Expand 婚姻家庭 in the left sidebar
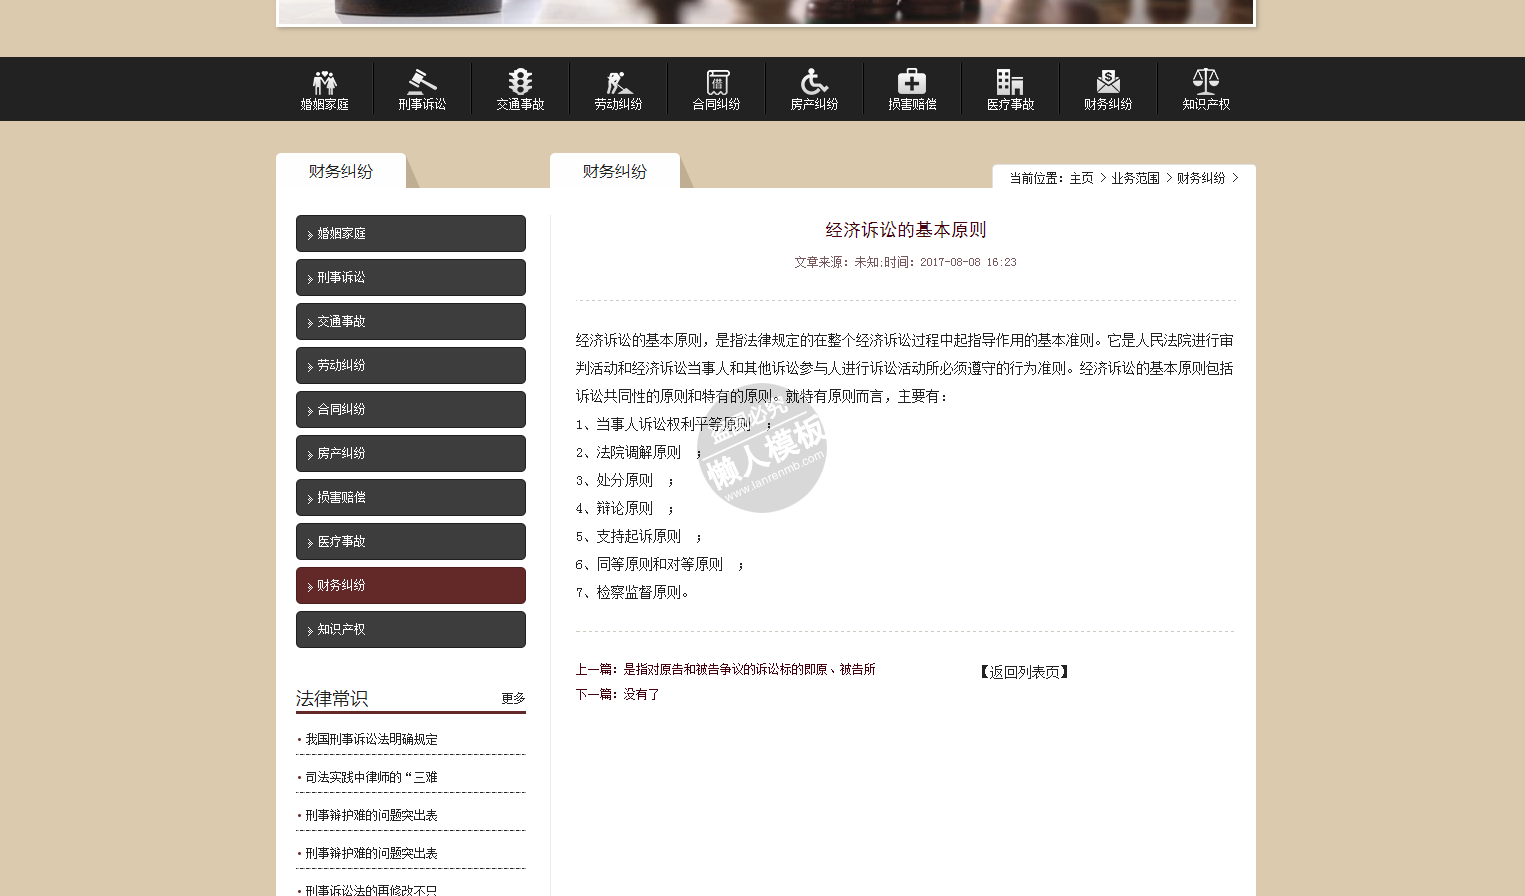The image size is (1525, 896). click(x=410, y=234)
